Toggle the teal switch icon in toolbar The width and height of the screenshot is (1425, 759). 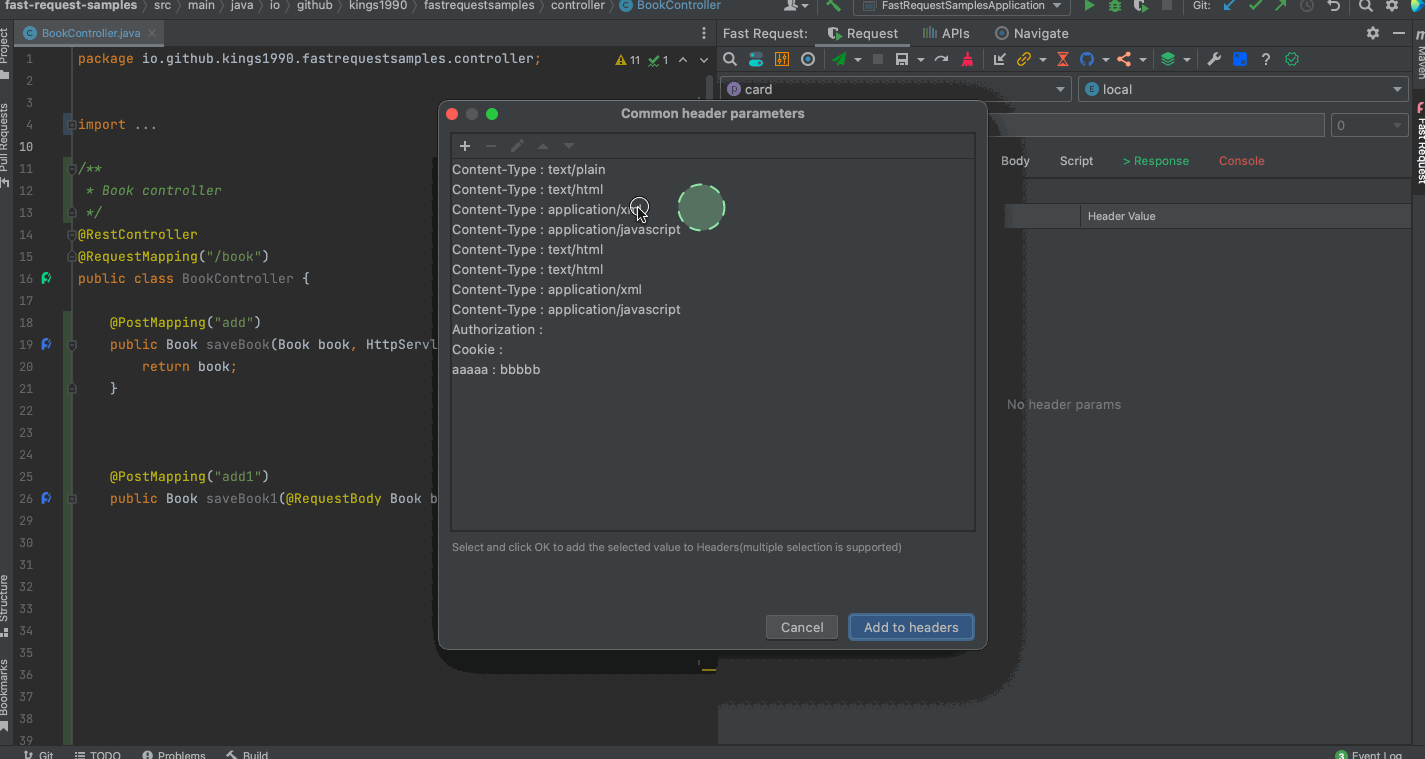(756, 60)
